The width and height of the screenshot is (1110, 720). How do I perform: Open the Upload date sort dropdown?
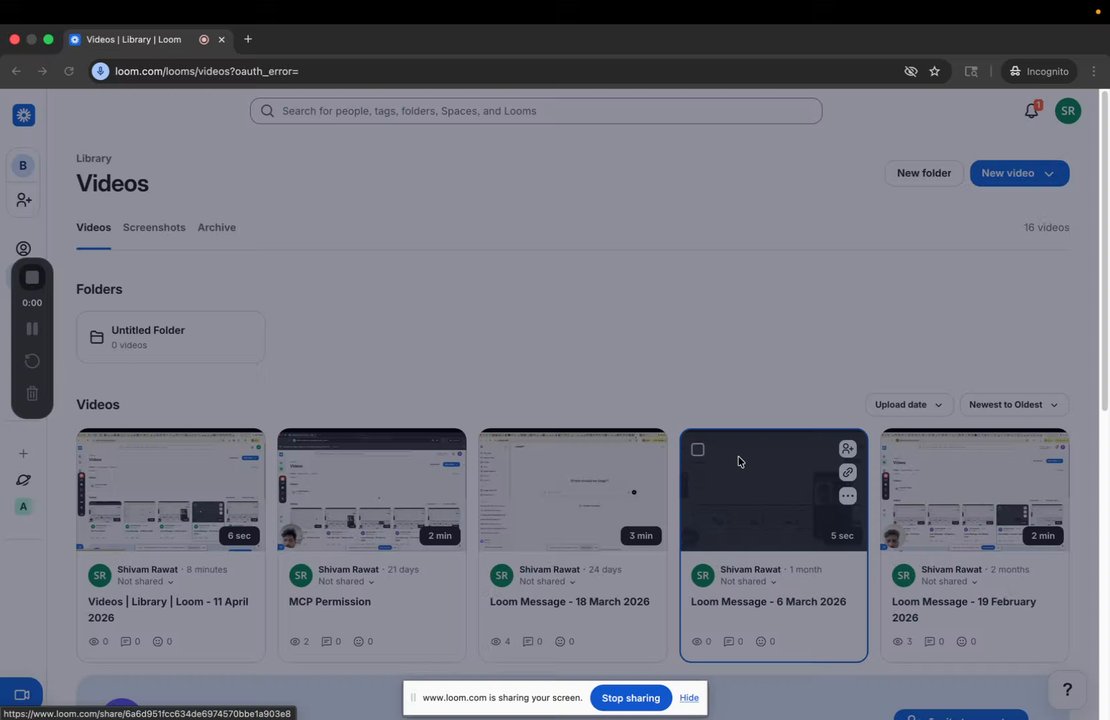tap(909, 405)
